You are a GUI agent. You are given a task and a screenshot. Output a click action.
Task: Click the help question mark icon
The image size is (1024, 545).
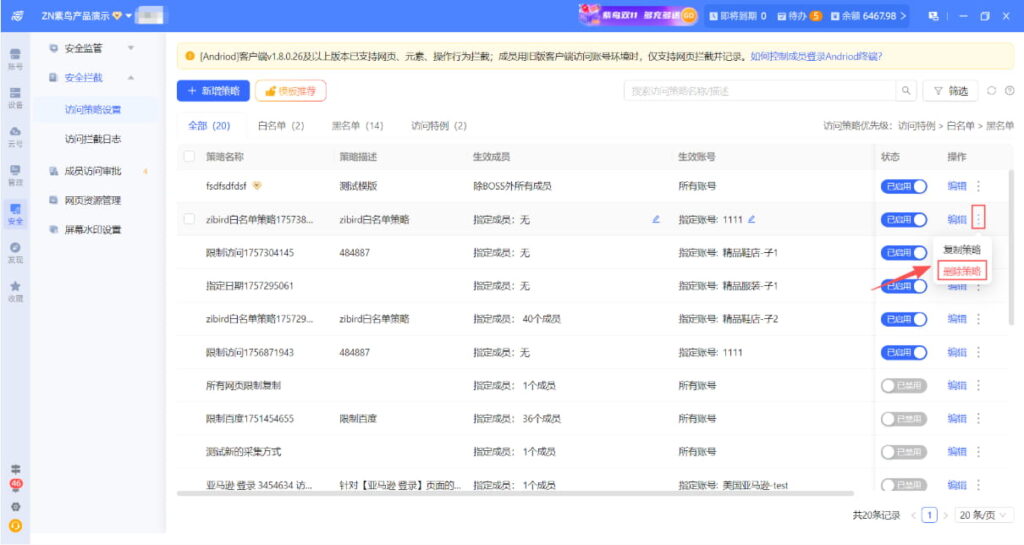coord(1010,91)
